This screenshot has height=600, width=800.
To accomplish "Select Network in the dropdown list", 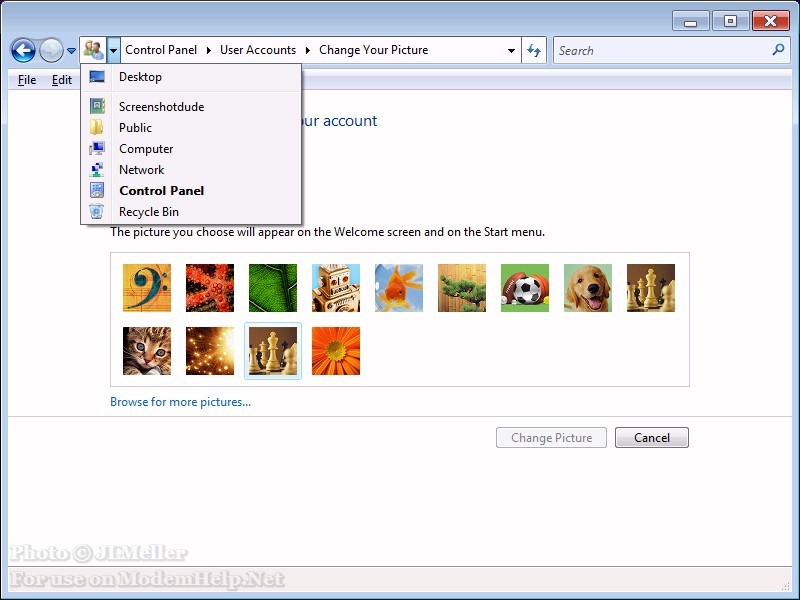I will point(191,169).
